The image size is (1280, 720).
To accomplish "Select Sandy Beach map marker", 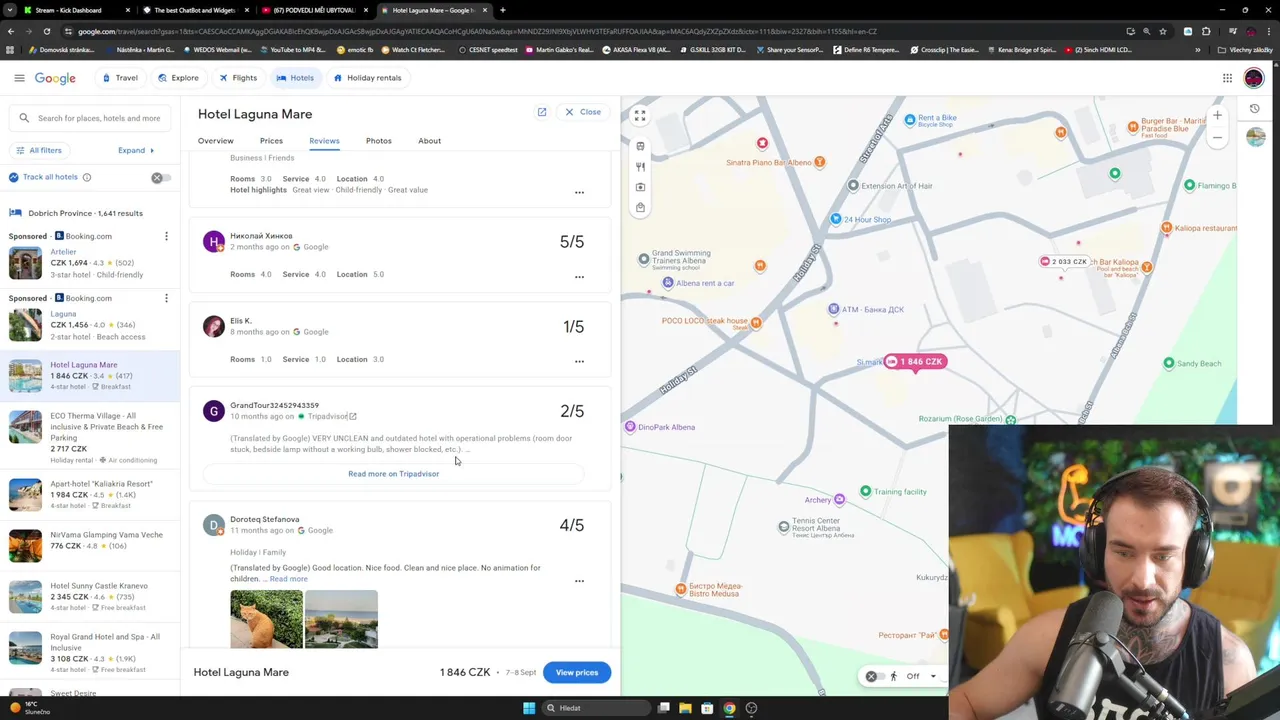I will coord(1169,363).
